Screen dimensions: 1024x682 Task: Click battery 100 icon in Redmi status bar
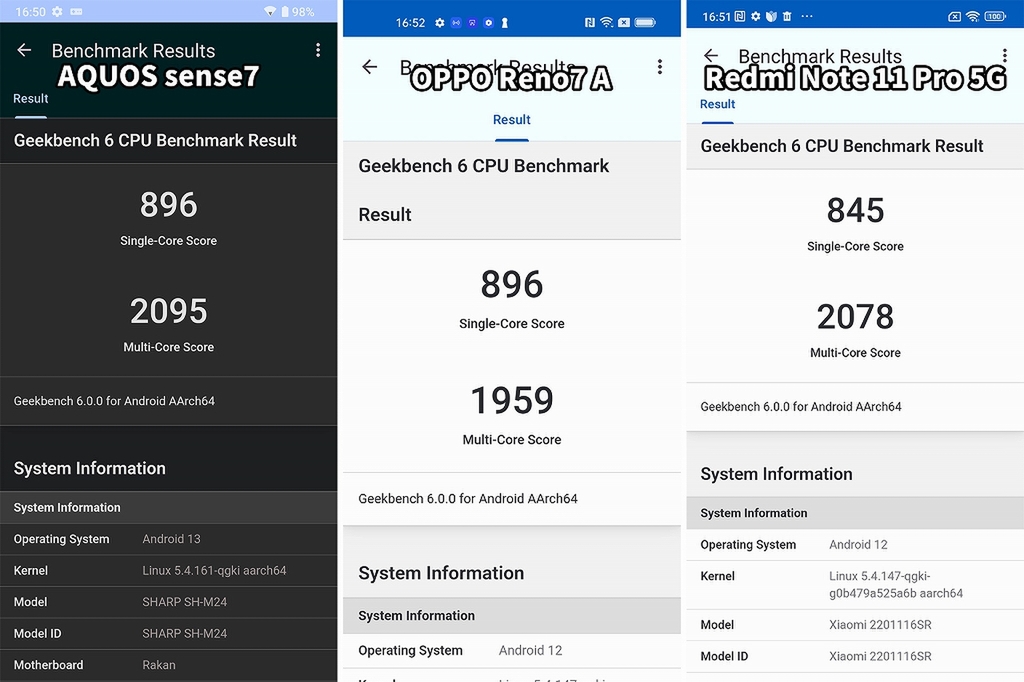[995, 16]
